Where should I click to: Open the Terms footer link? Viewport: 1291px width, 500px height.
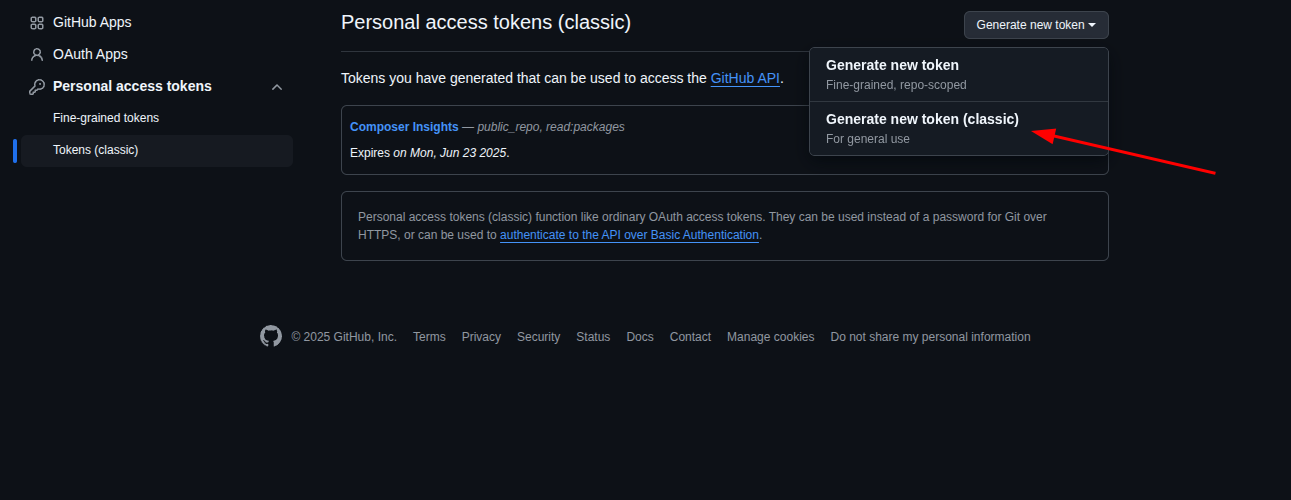pos(429,337)
